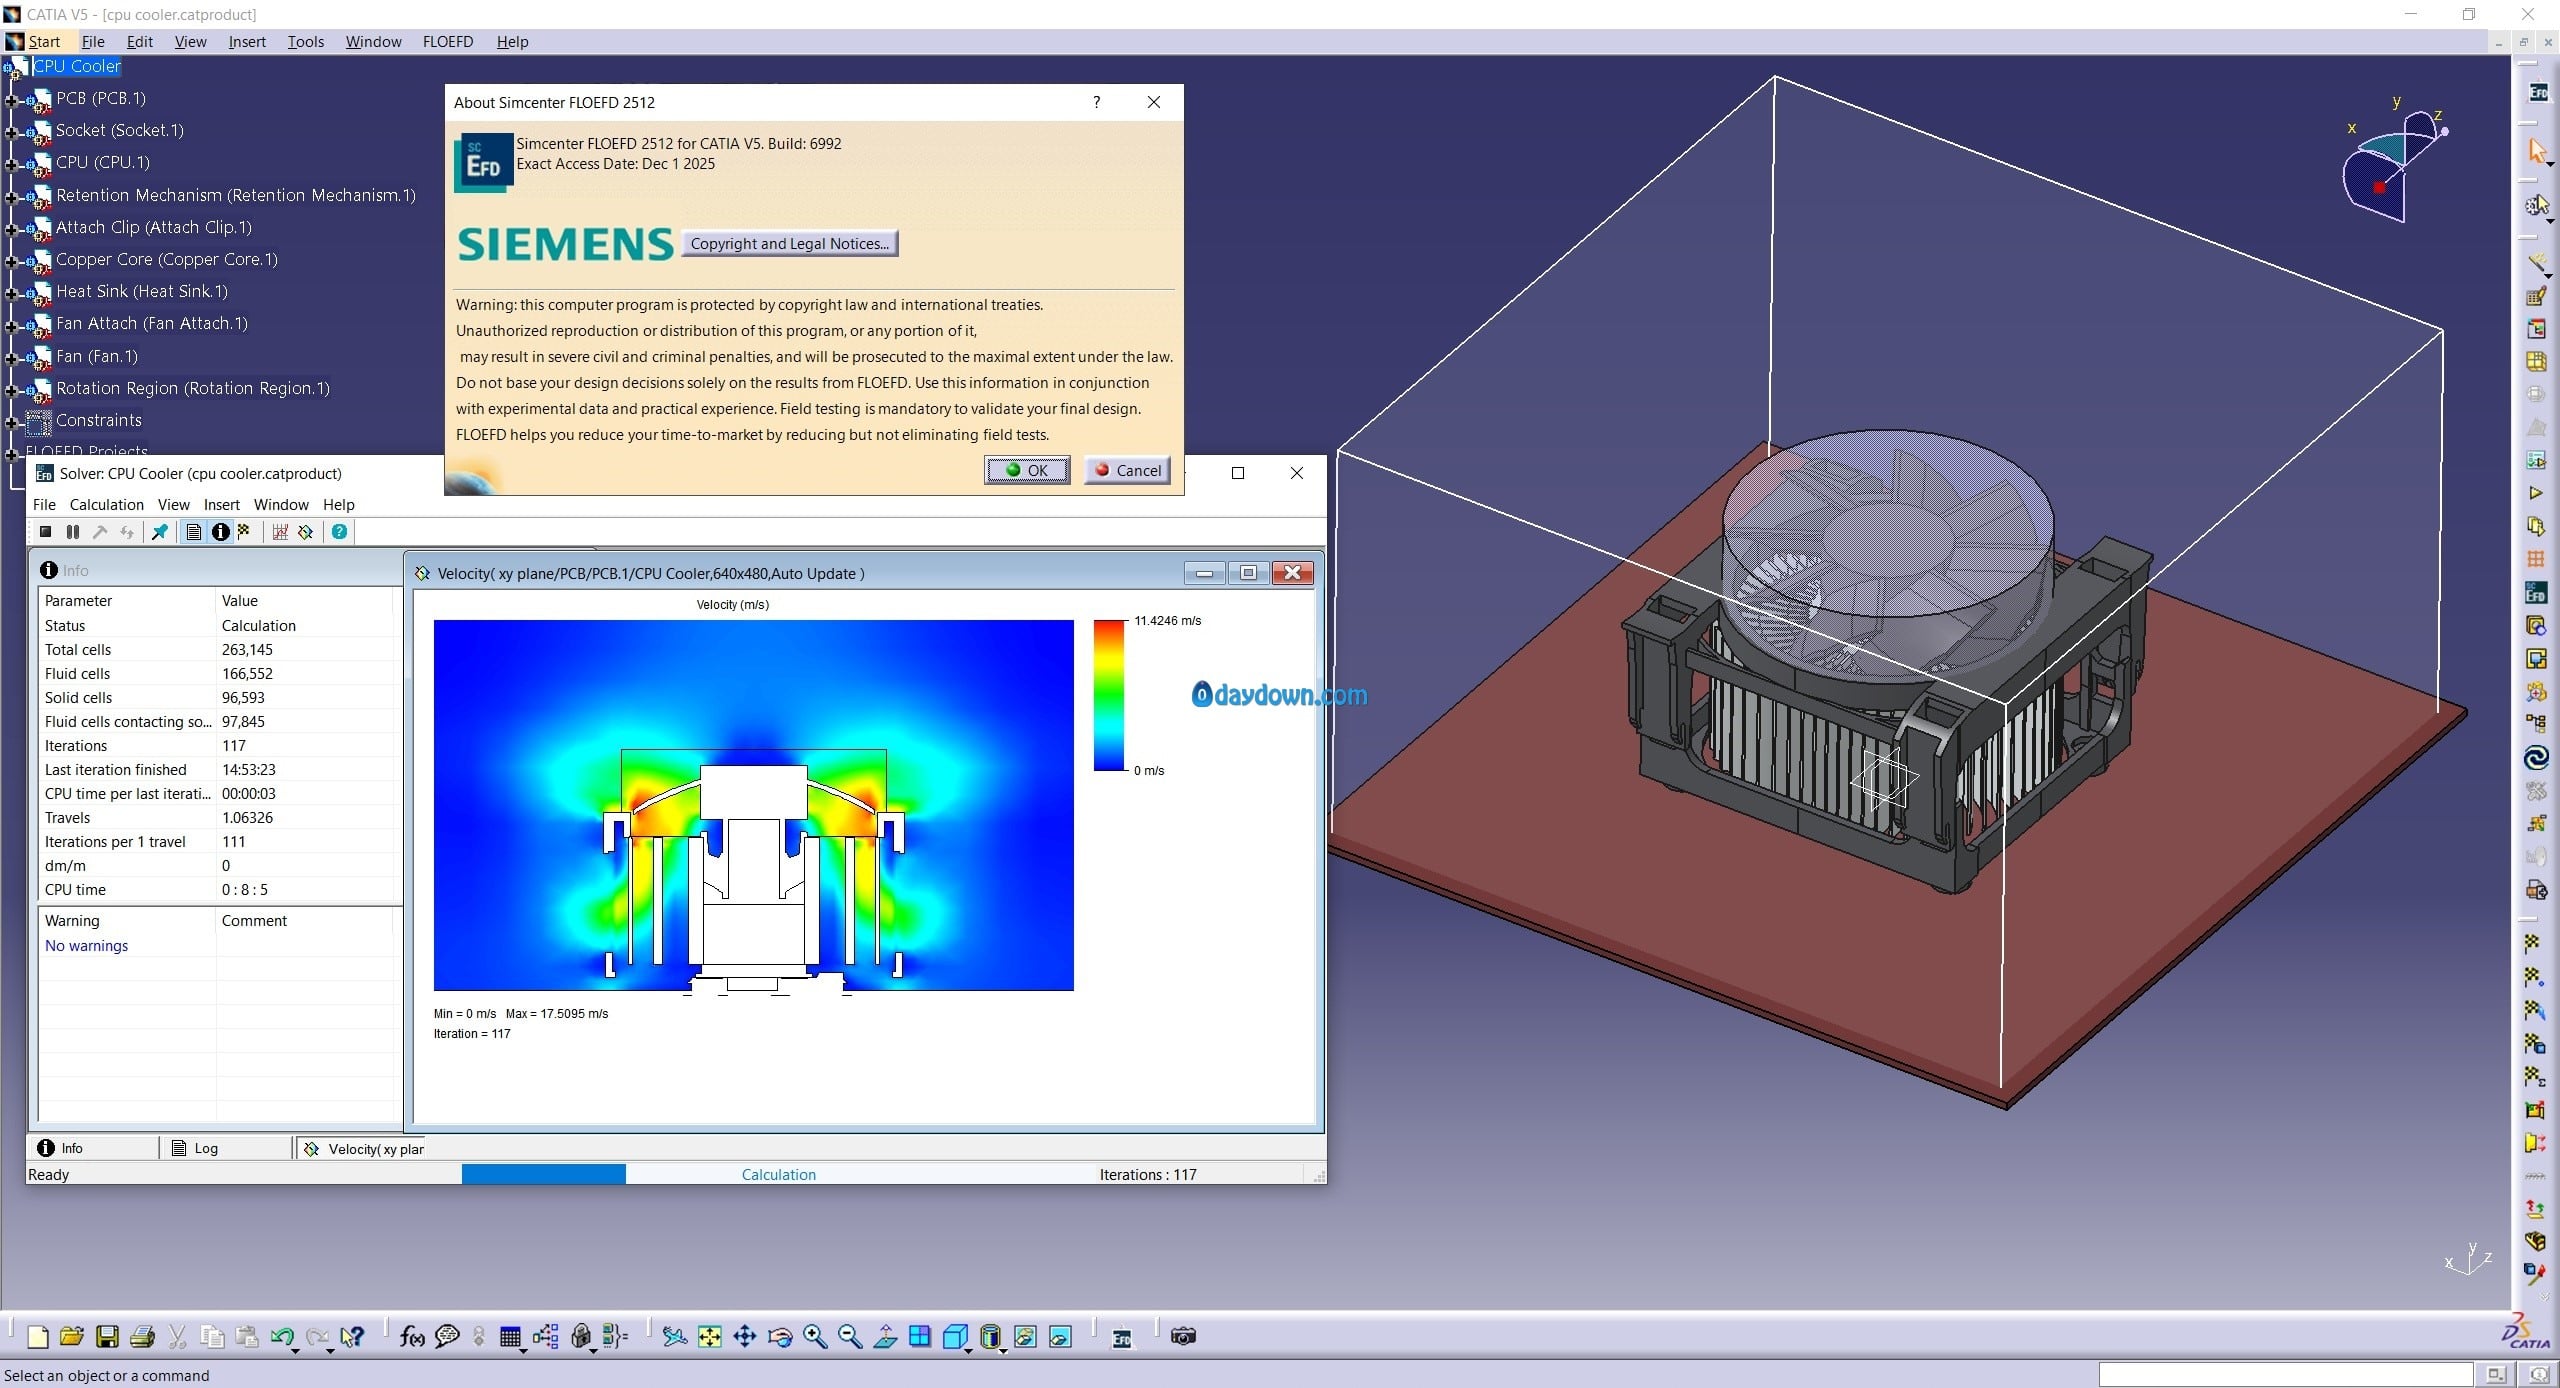The width and height of the screenshot is (2560, 1388).
Task: Insert a preview plot in solver
Action: [306, 532]
